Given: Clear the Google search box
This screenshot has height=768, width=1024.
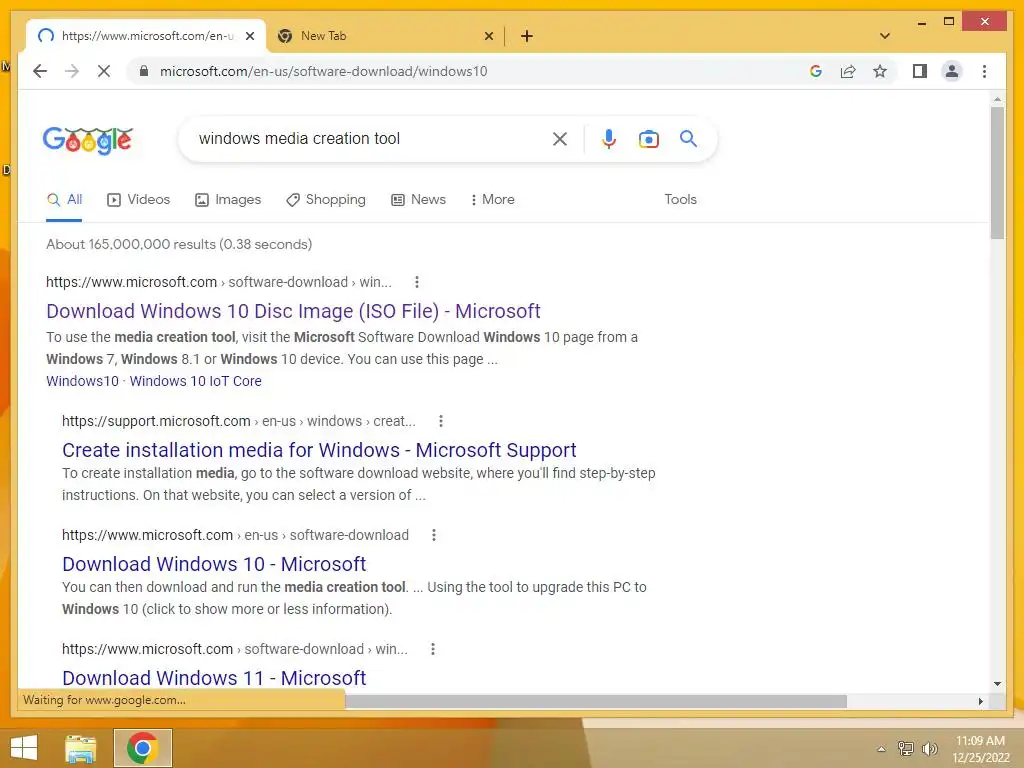Looking at the screenshot, I should pyautogui.click(x=560, y=138).
